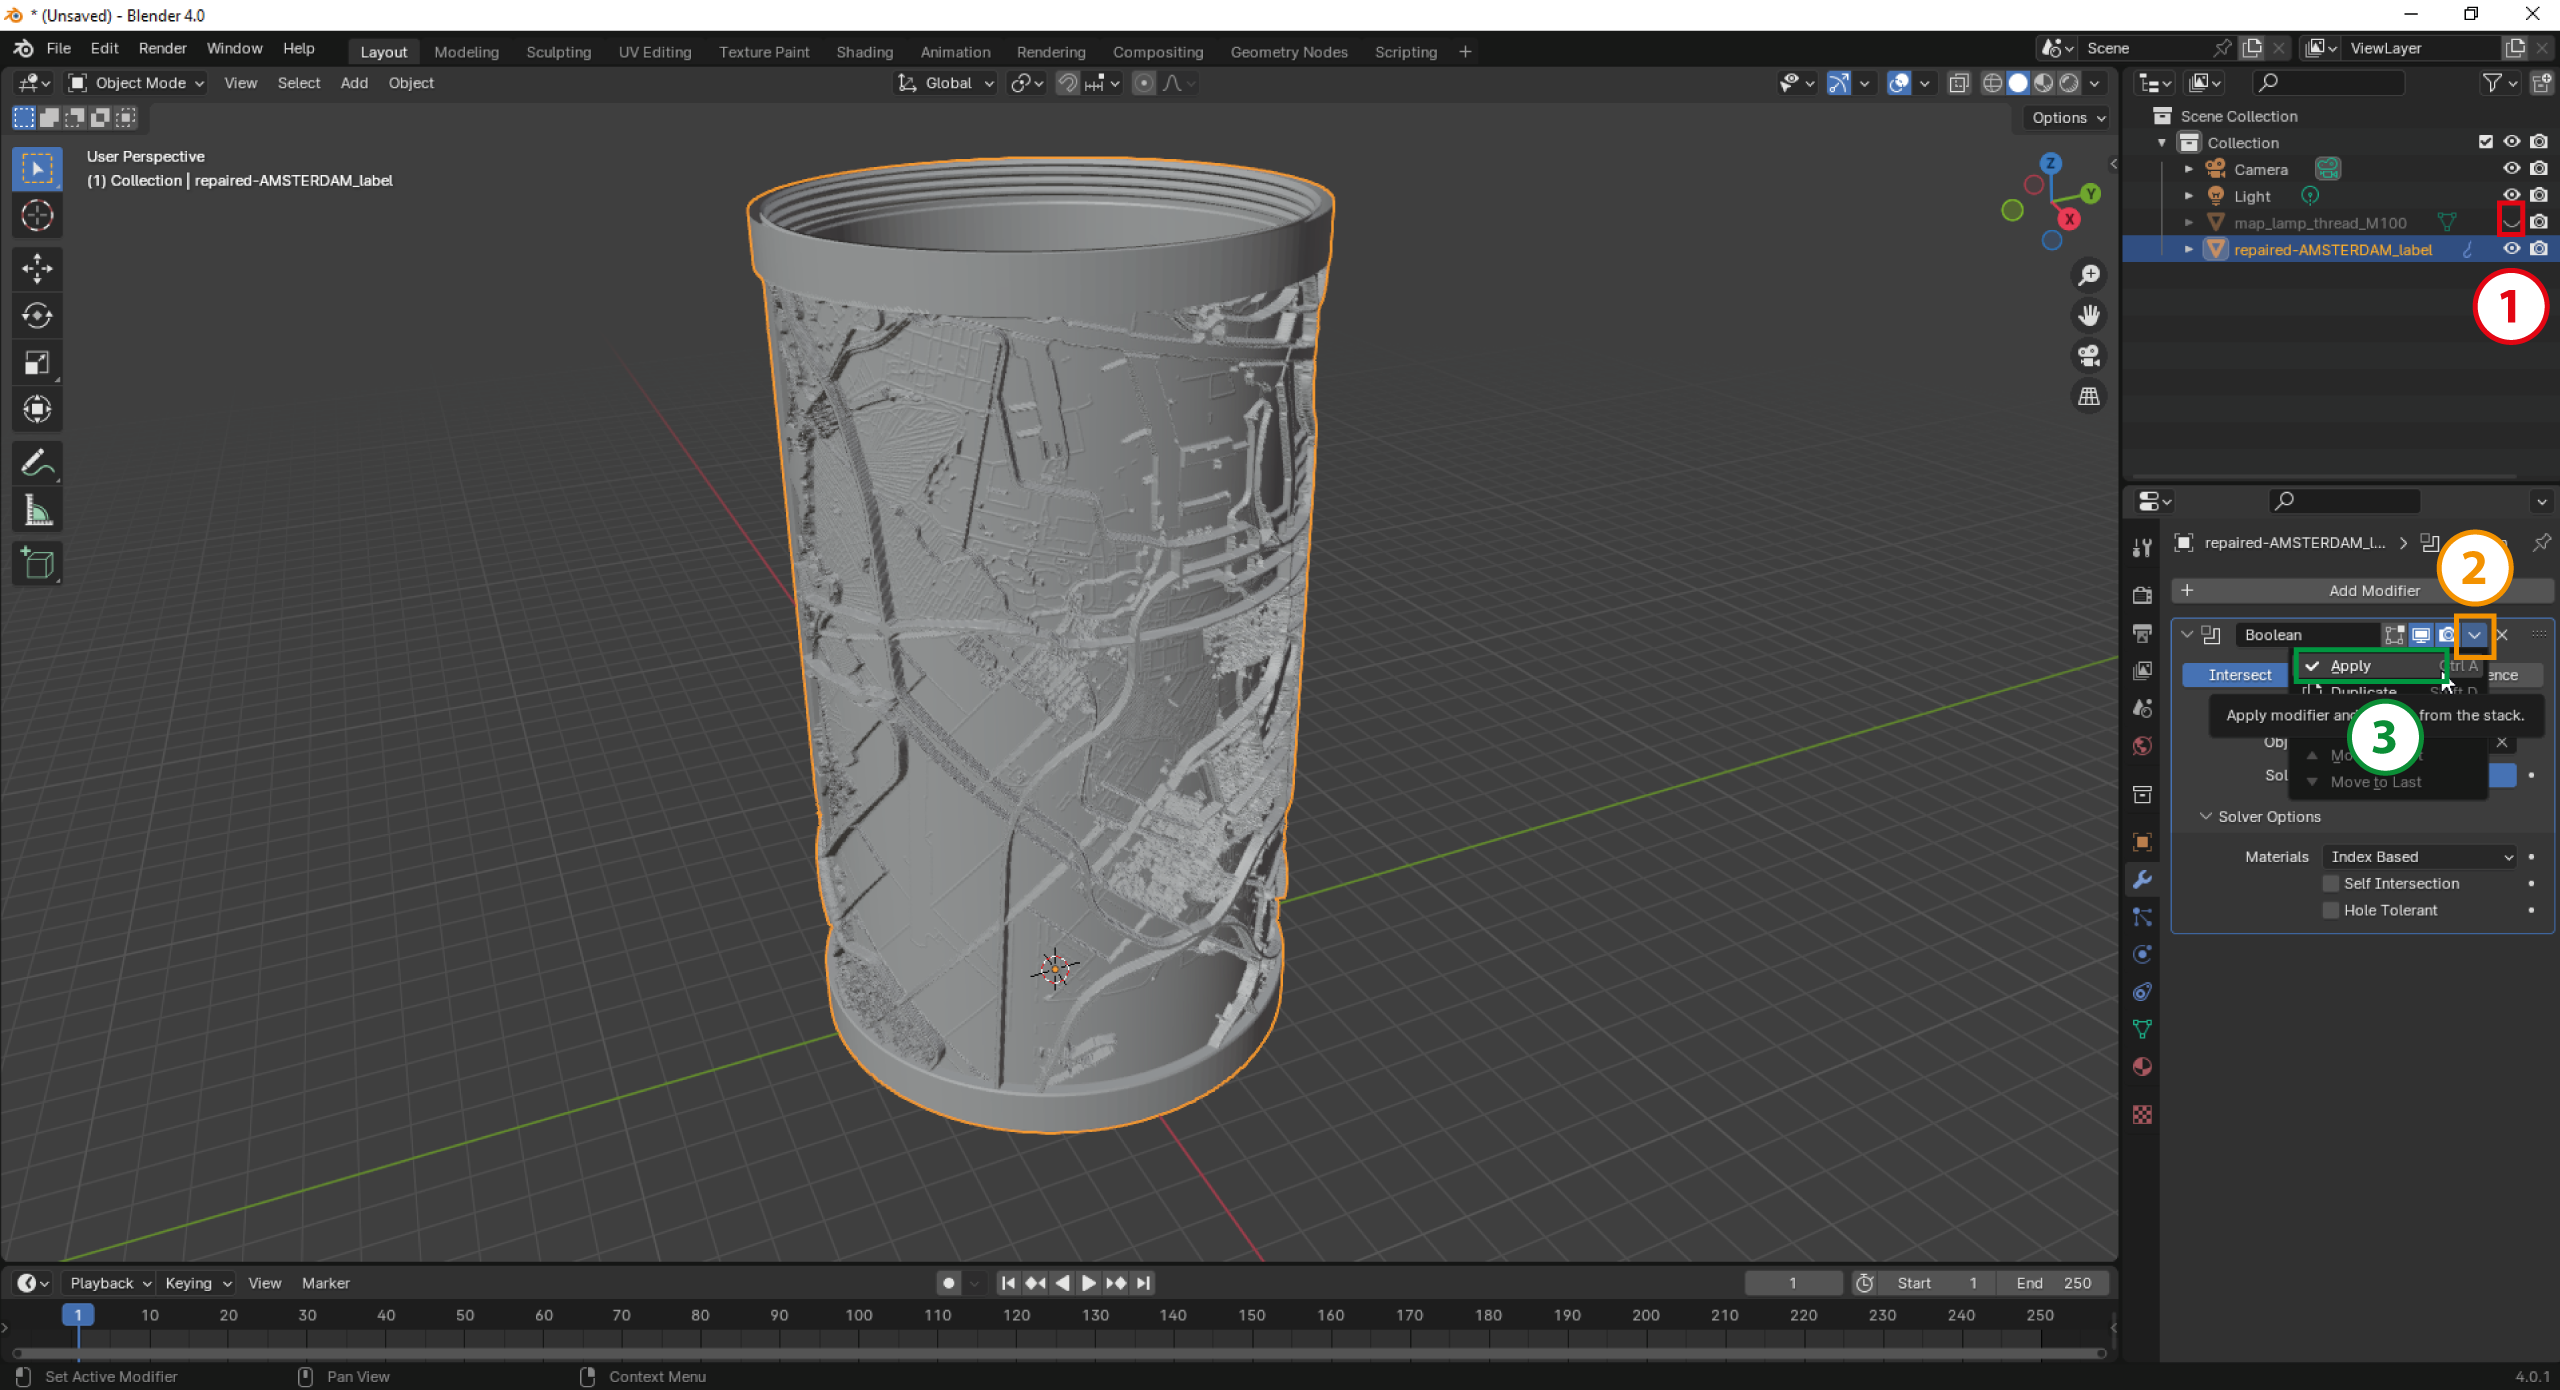Select the Measure tool
This screenshot has height=1390, width=2560.
(x=37, y=510)
